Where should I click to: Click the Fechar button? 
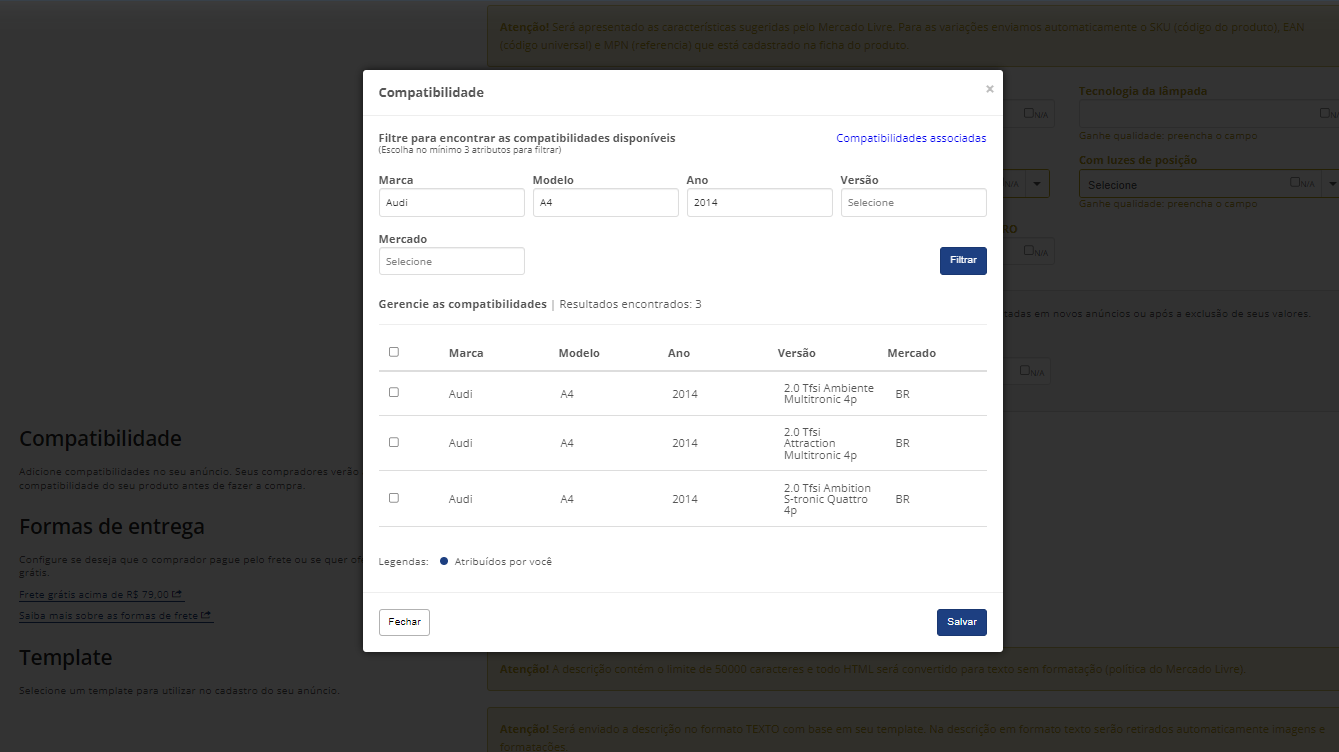coord(404,622)
